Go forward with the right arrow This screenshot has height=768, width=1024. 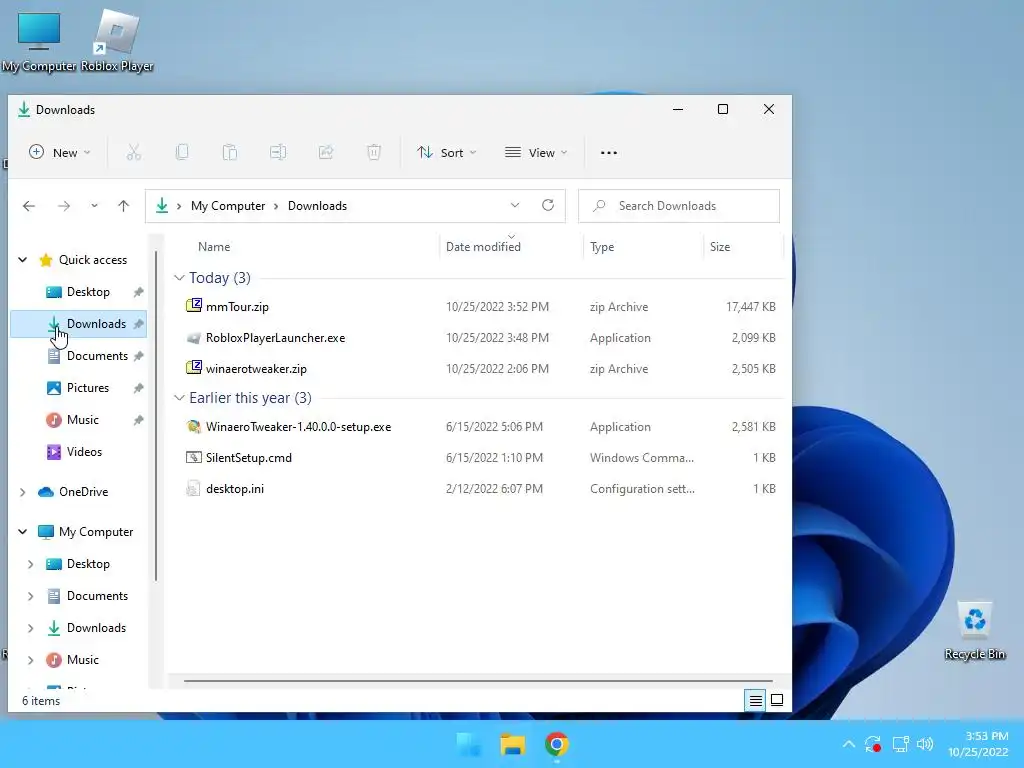coord(64,206)
